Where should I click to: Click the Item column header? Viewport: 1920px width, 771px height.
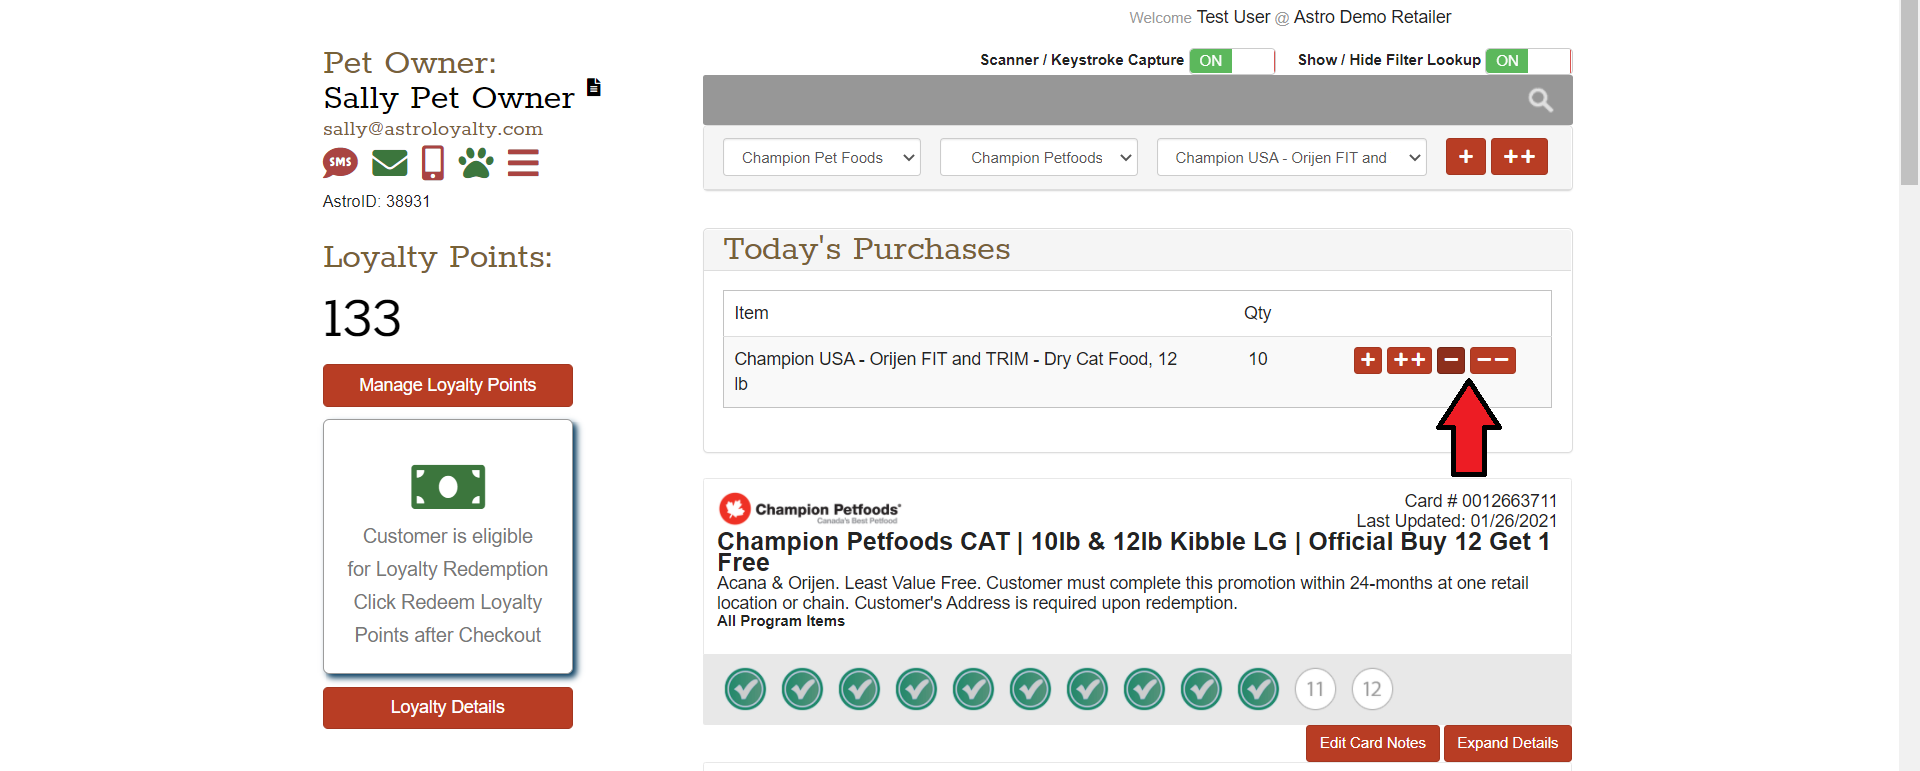coord(751,313)
